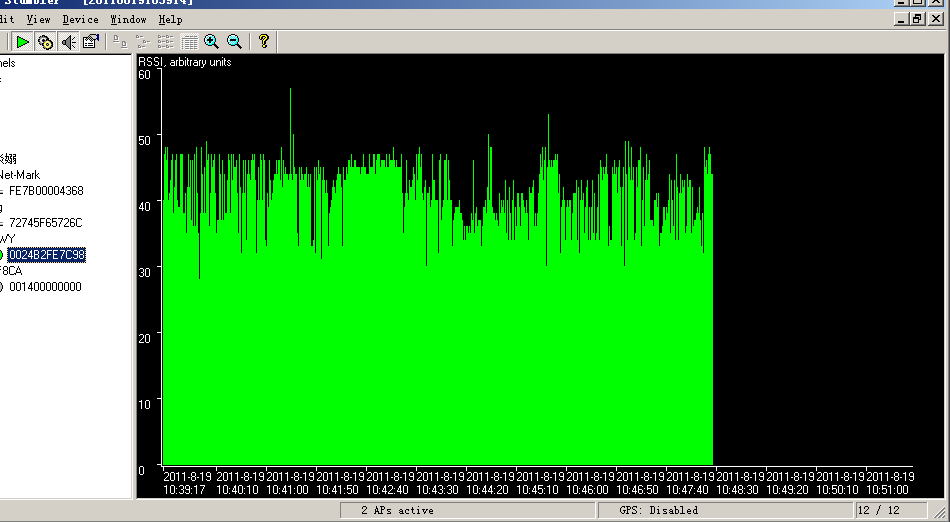Open the Device menu
The image size is (950, 522).
point(80,19)
